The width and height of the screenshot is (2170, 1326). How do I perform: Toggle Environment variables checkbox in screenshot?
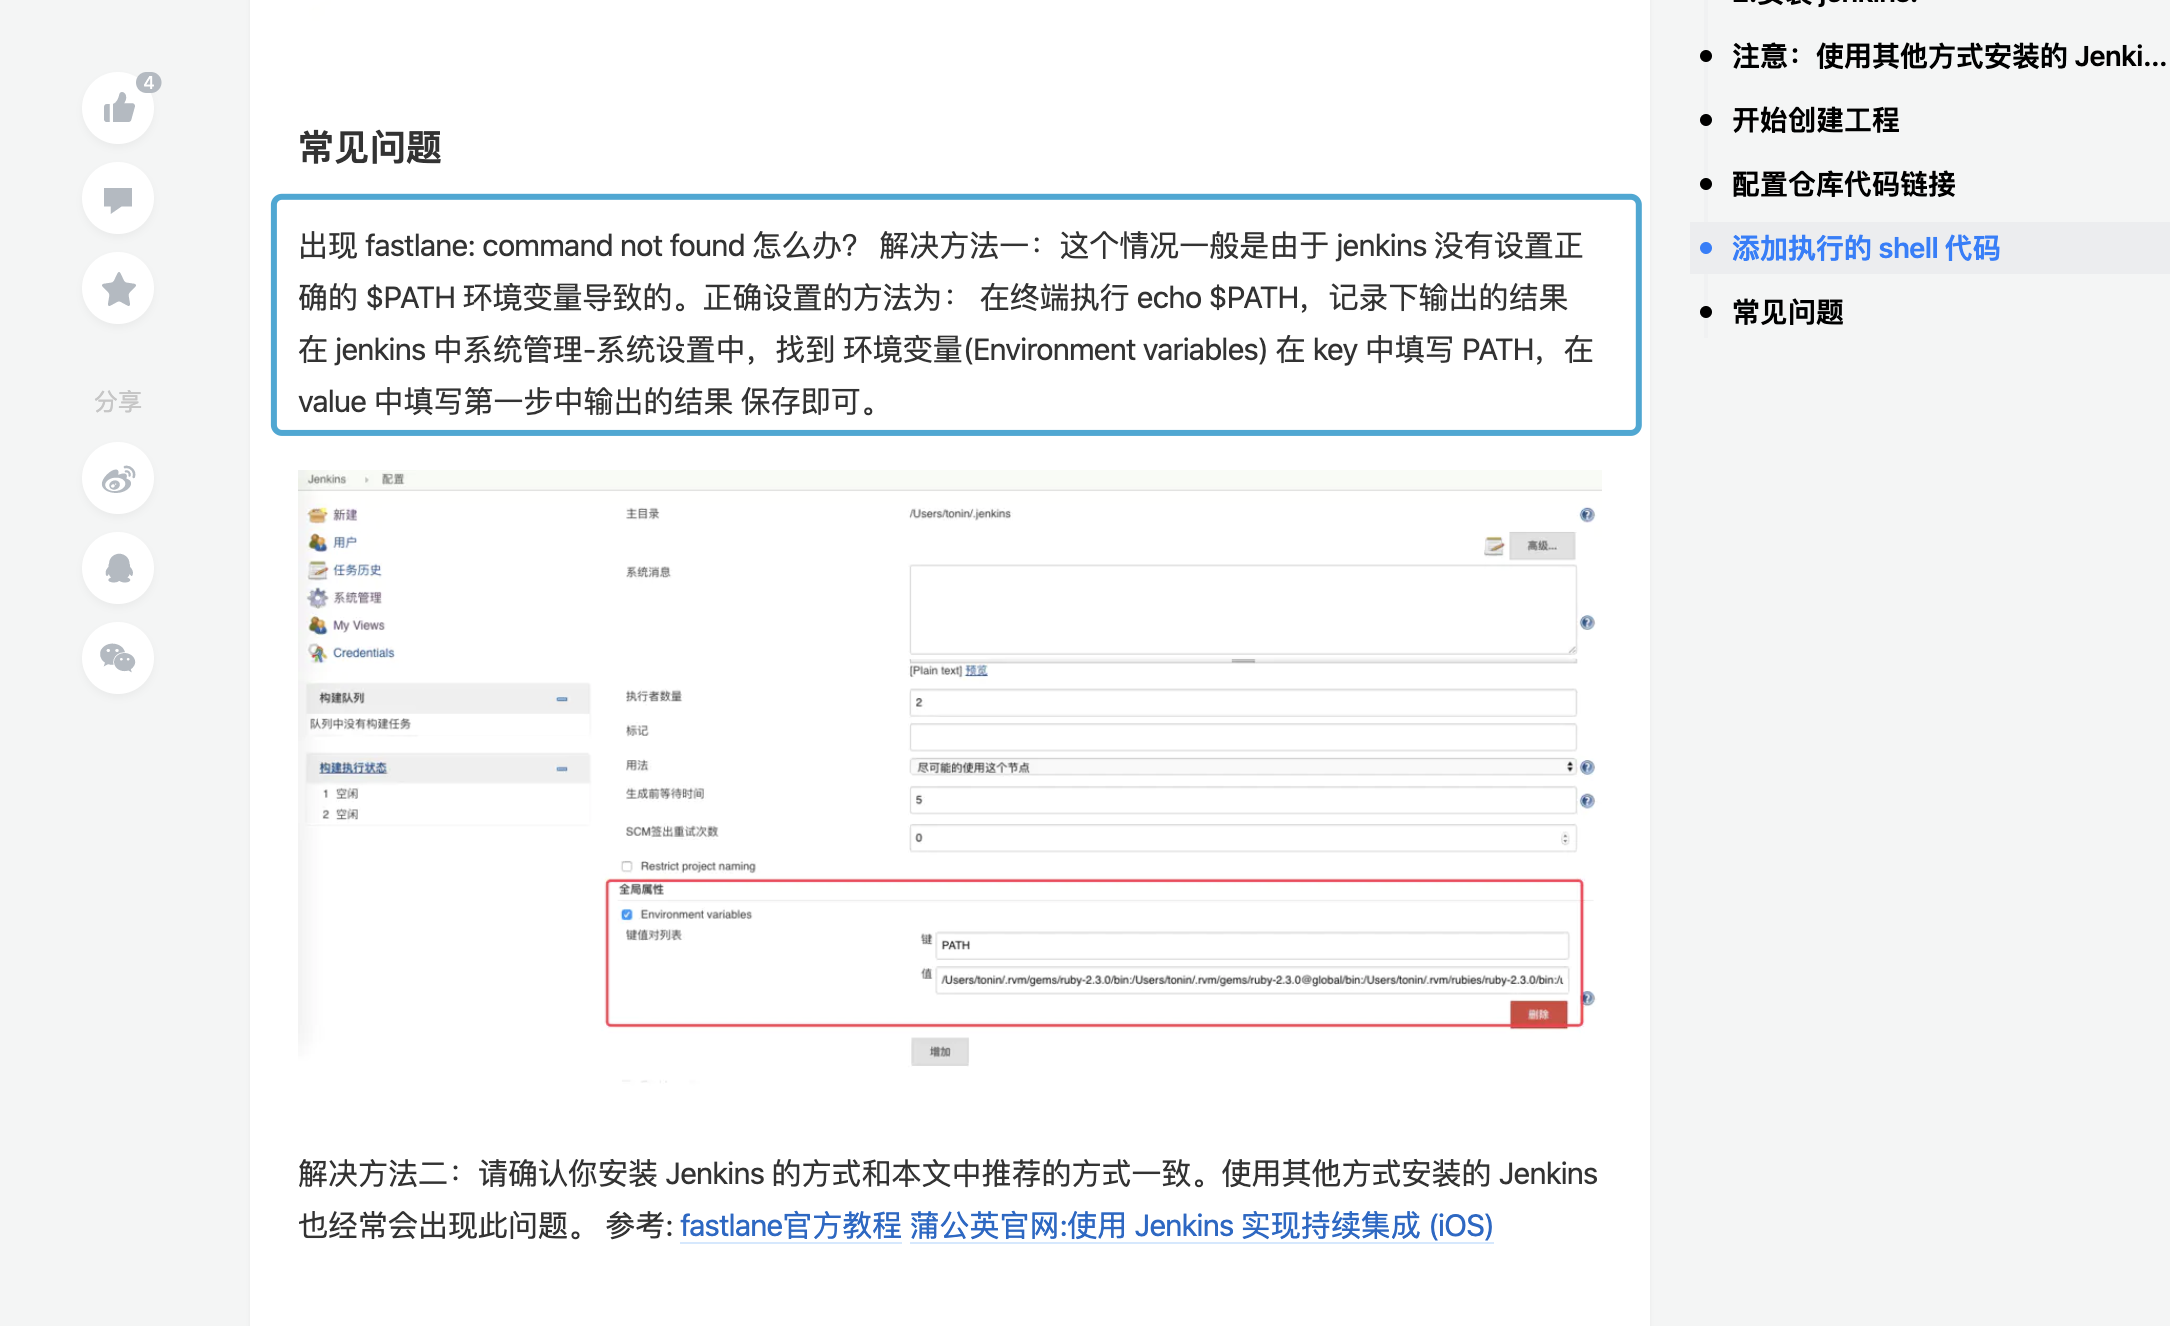627,914
